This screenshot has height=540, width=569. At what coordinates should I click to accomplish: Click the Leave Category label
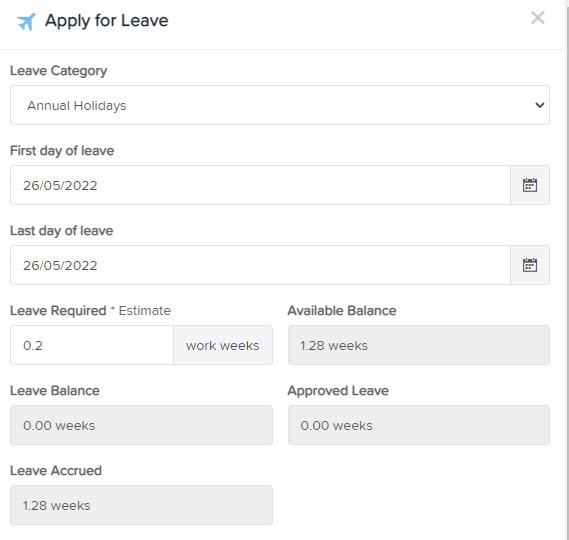[x=58, y=71]
